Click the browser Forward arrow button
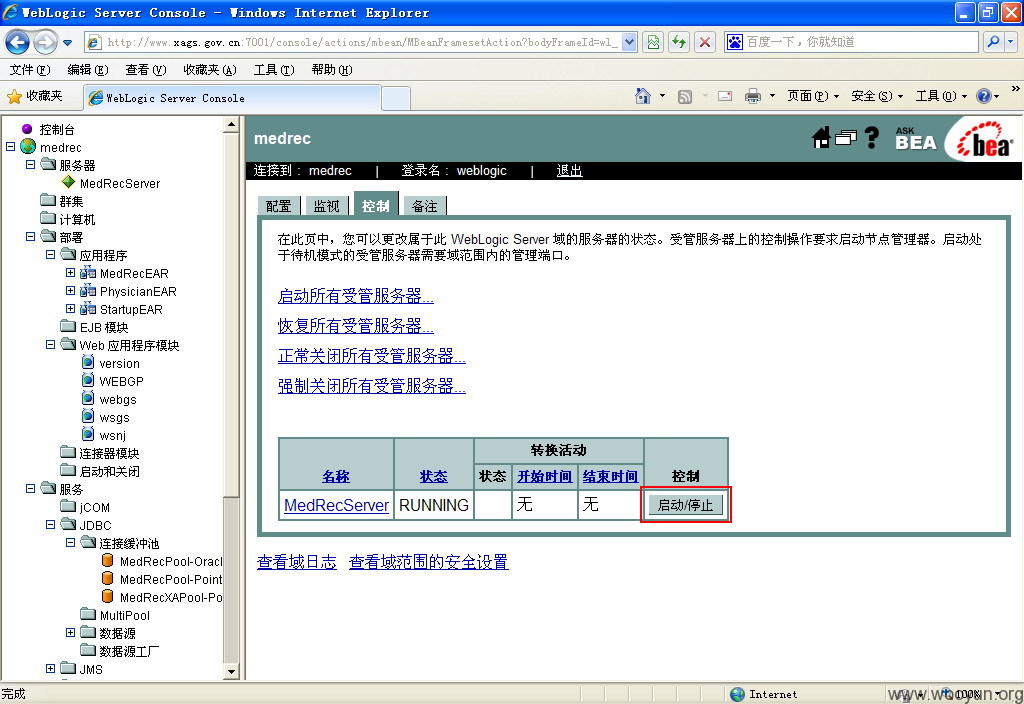The image size is (1024, 704). pos(44,42)
